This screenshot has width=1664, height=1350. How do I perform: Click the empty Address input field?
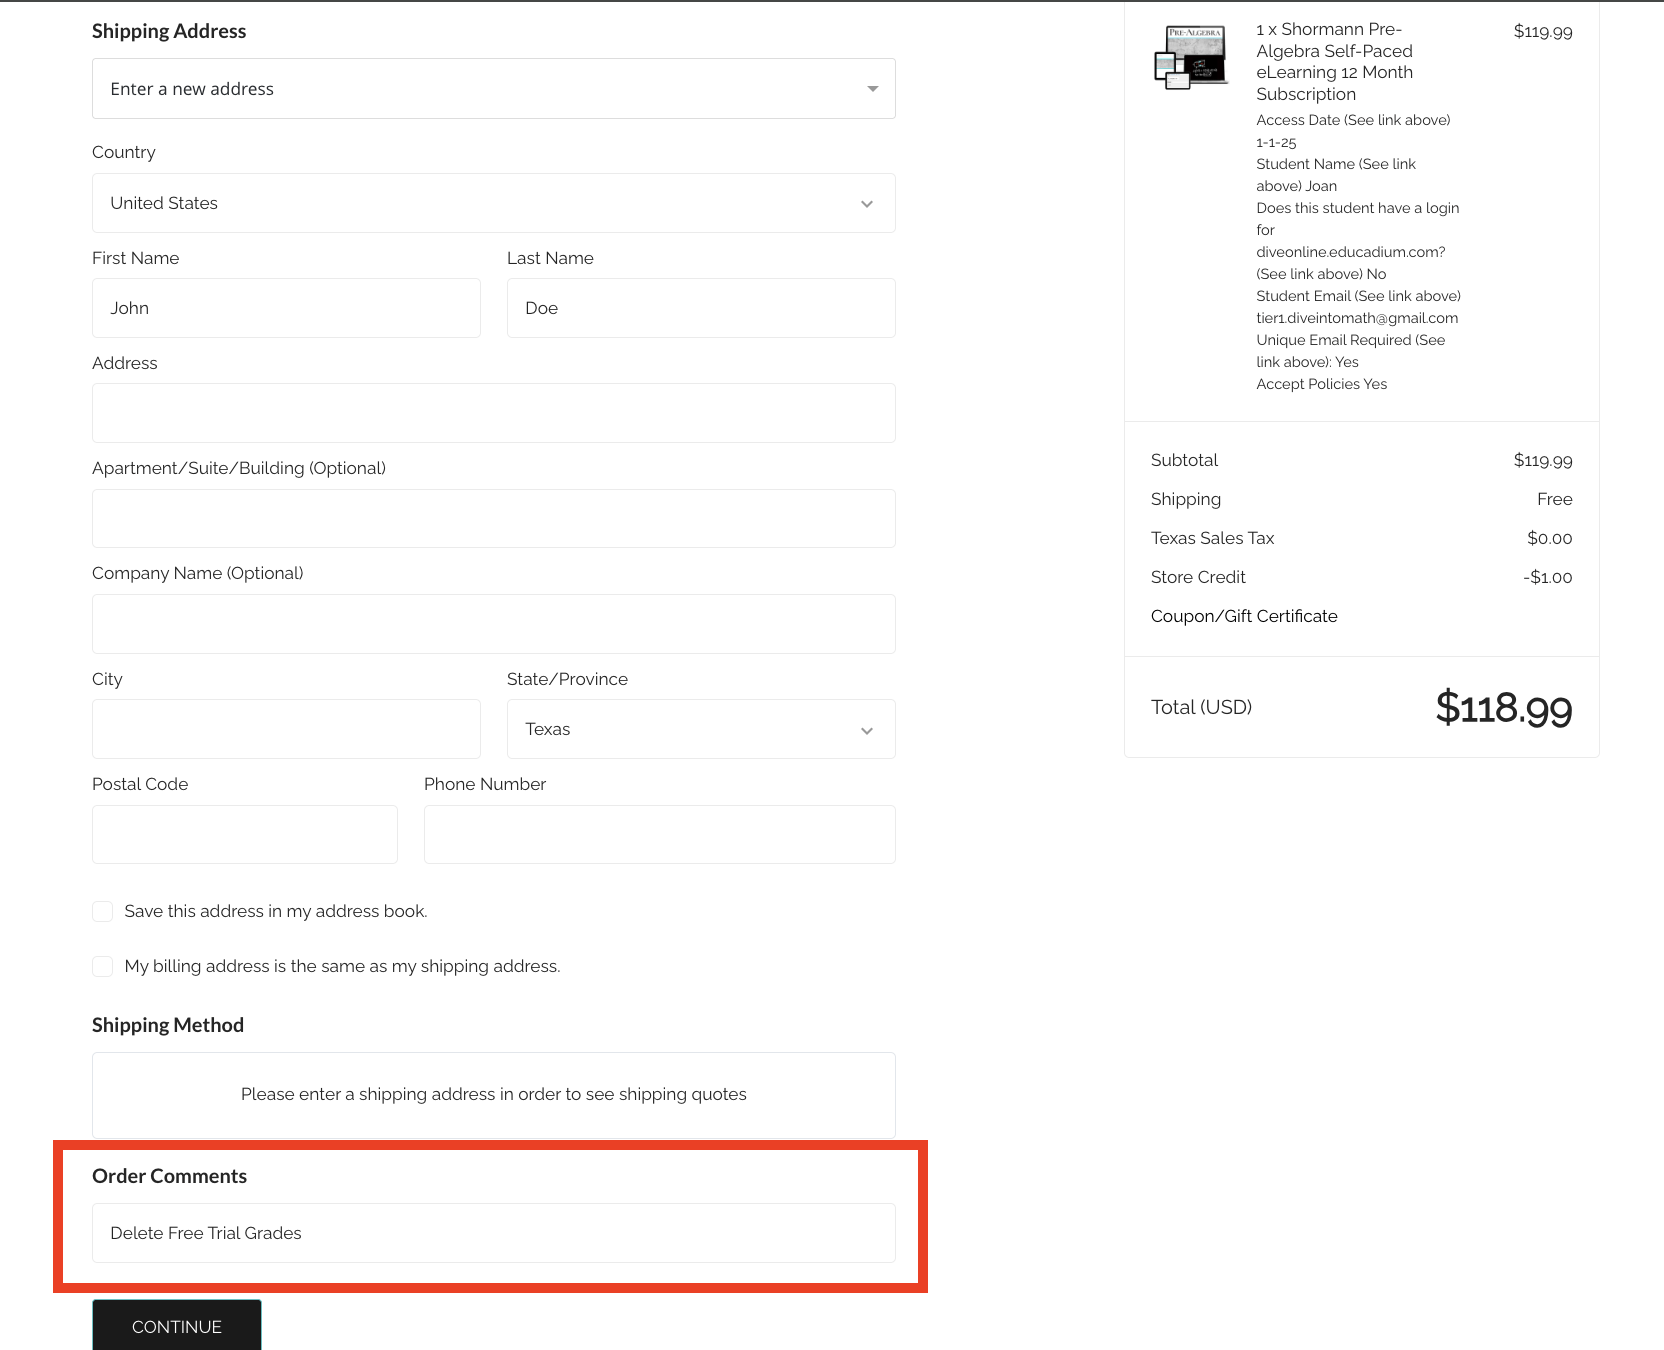tap(493, 413)
